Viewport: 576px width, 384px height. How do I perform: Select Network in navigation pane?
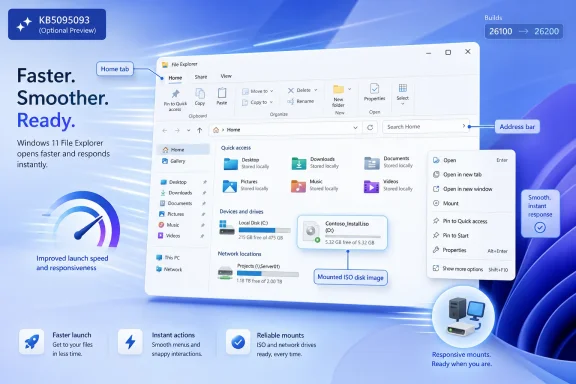pyautogui.click(x=169, y=269)
